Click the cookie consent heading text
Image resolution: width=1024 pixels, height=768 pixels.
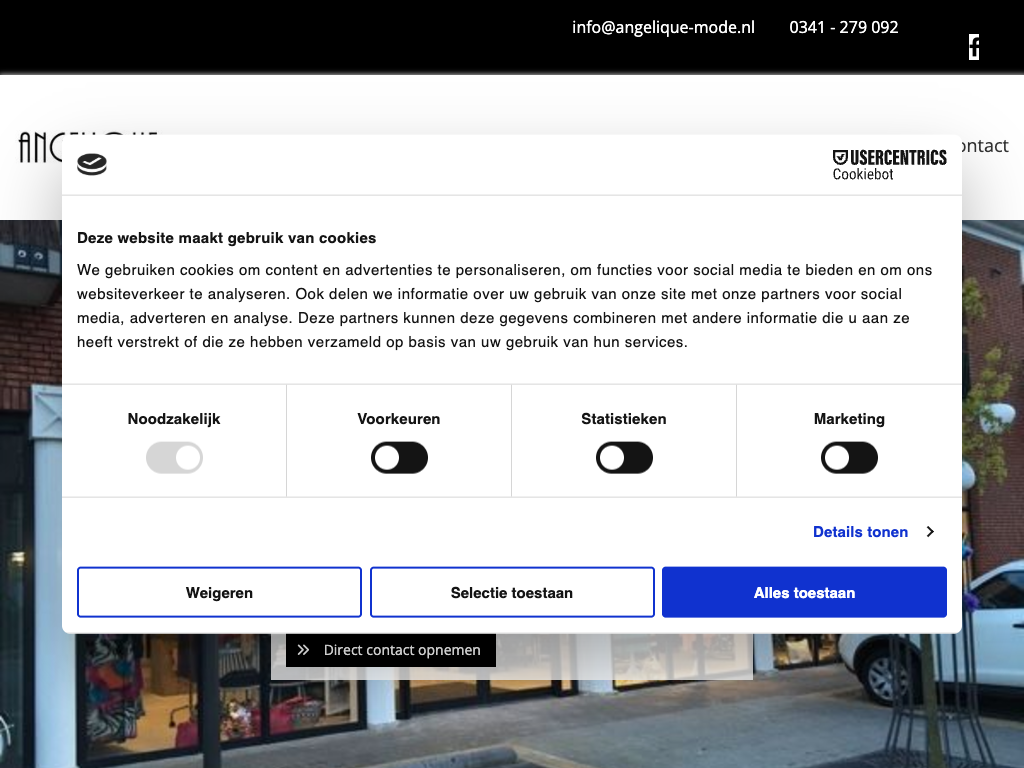click(227, 238)
